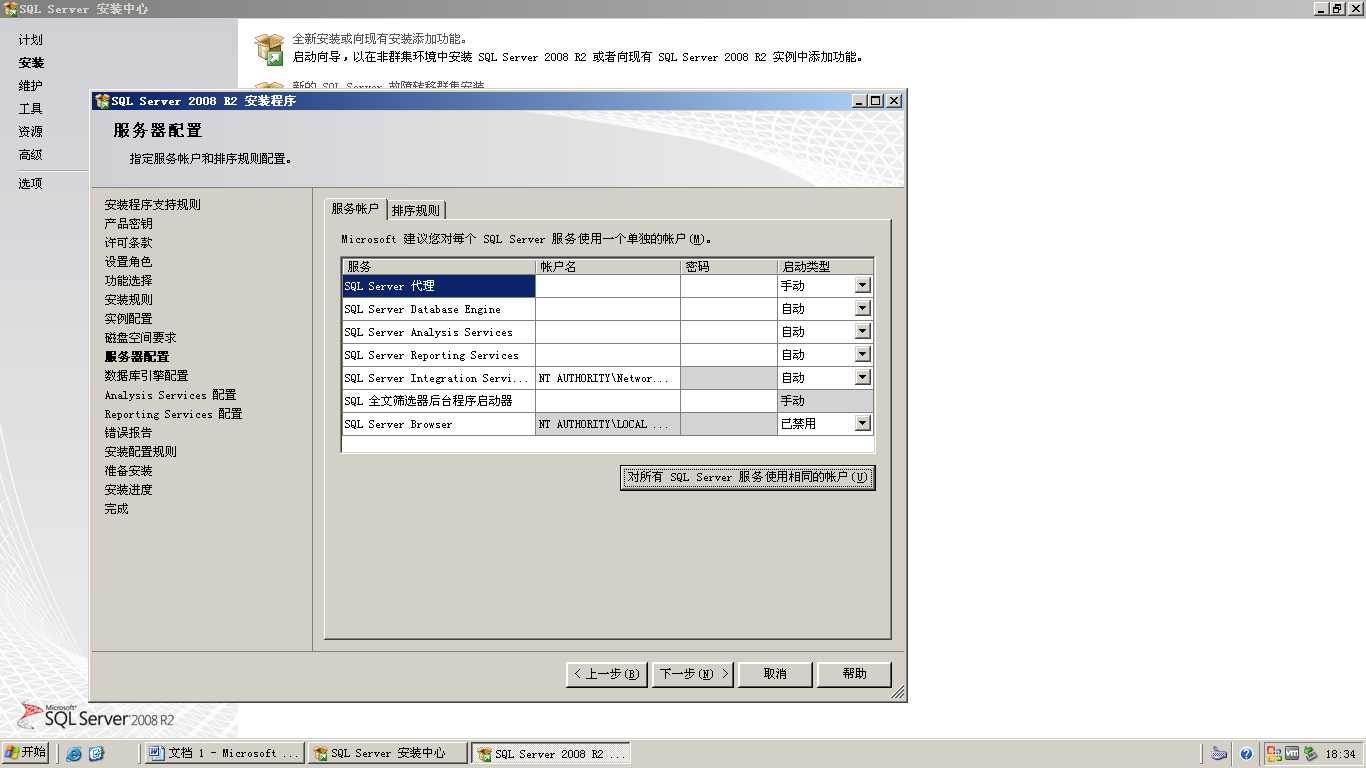
Task: Open startup type dropdown for SQL Server Browser
Action: click(x=863, y=423)
